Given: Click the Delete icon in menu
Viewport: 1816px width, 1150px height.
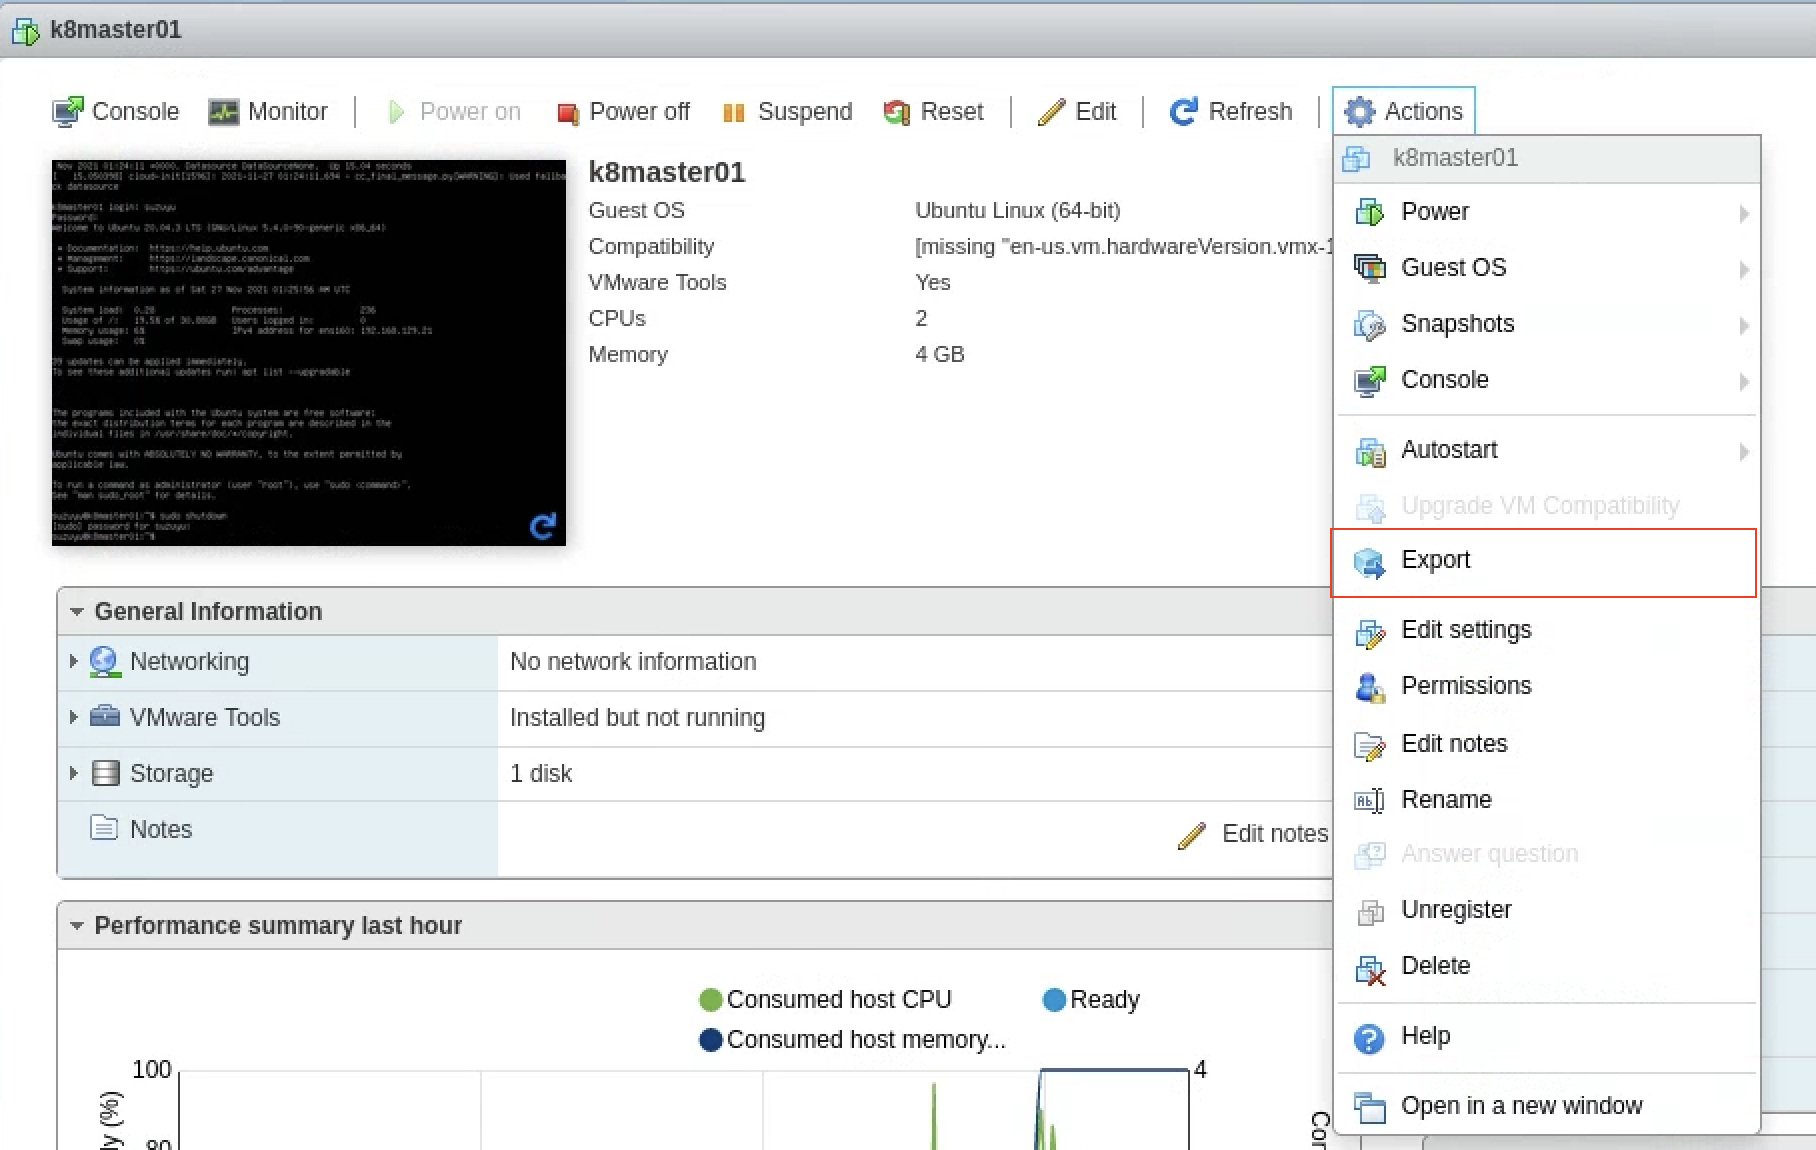Looking at the screenshot, I should click(x=1369, y=968).
